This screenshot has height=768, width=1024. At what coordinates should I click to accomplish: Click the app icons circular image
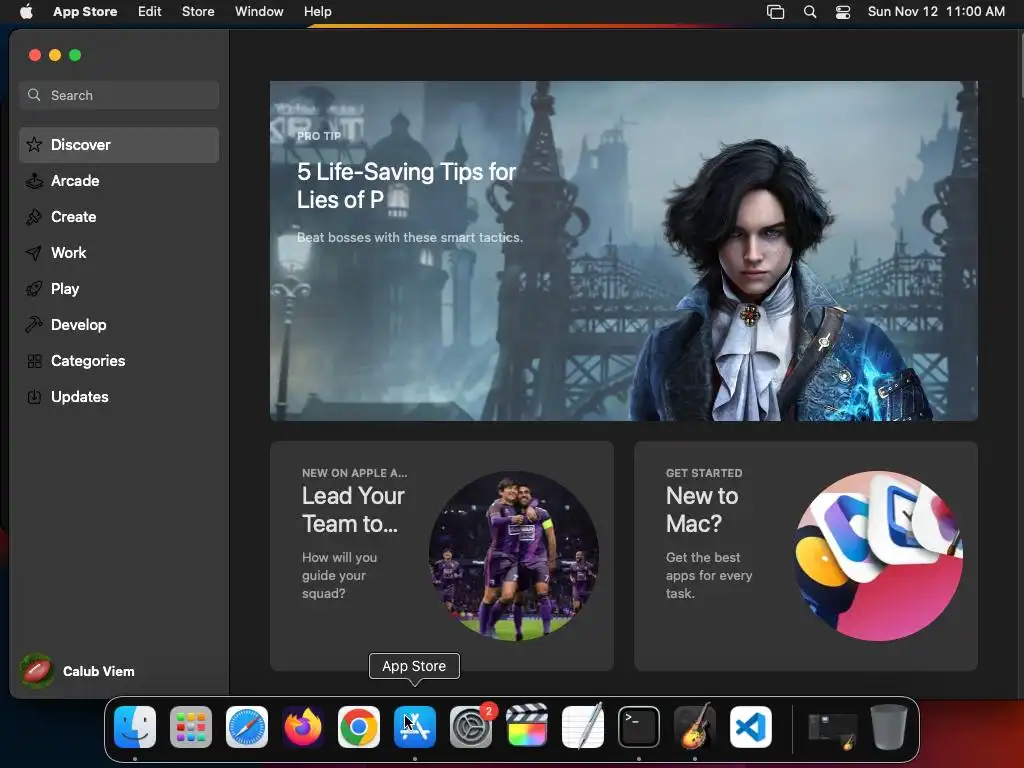[878, 556]
